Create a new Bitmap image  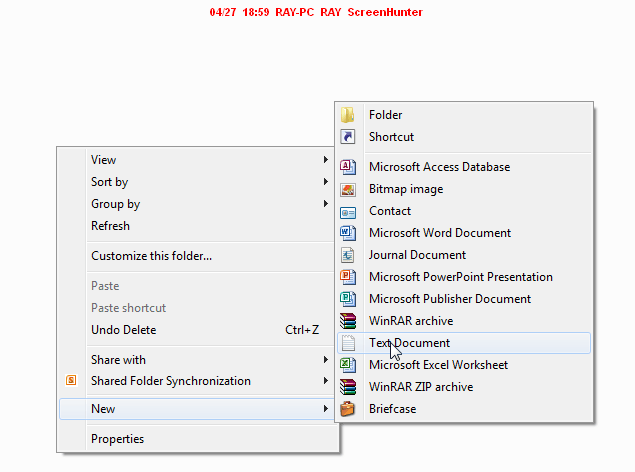464,189
